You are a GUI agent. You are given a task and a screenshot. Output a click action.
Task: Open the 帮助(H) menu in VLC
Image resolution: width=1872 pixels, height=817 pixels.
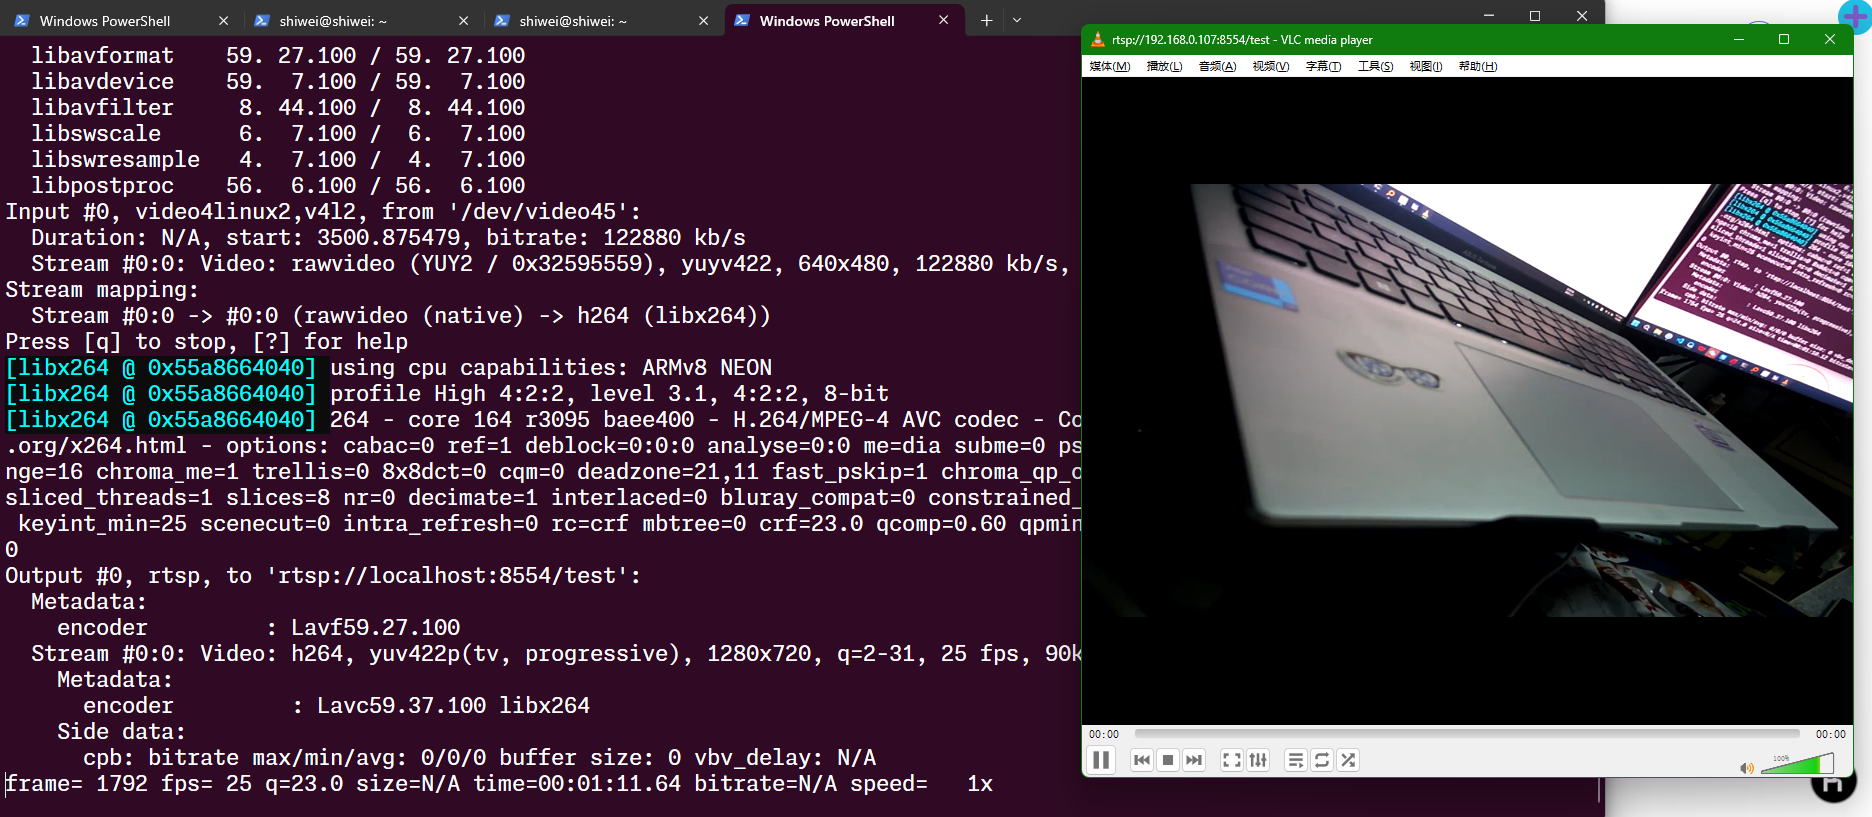[1478, 66]
